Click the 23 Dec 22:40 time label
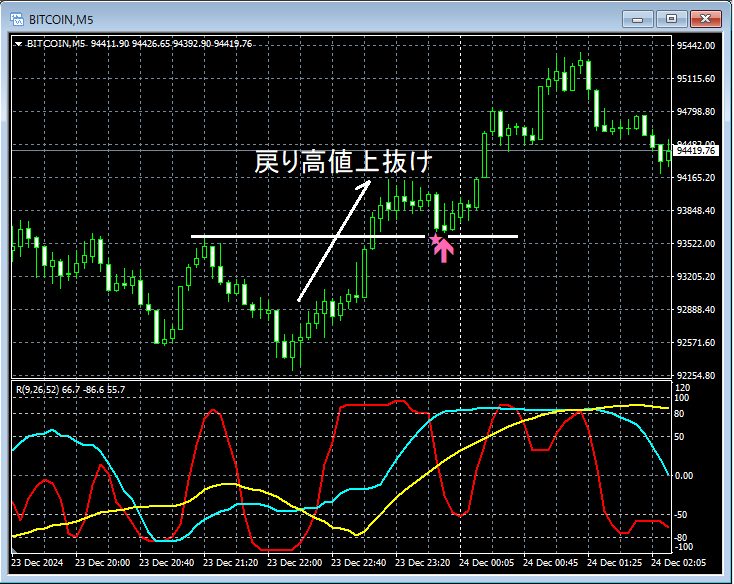The height and width of the screenshot is (584, 734). (x=359, y=562)
